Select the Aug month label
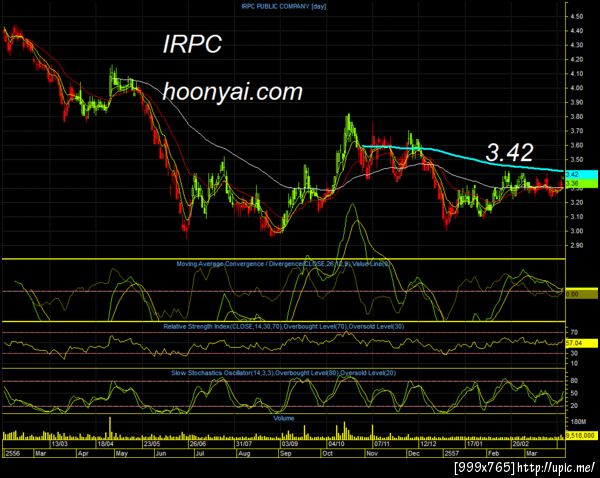Image resolution: width=600 pixels, height=478 pixels. click(244, 454)
